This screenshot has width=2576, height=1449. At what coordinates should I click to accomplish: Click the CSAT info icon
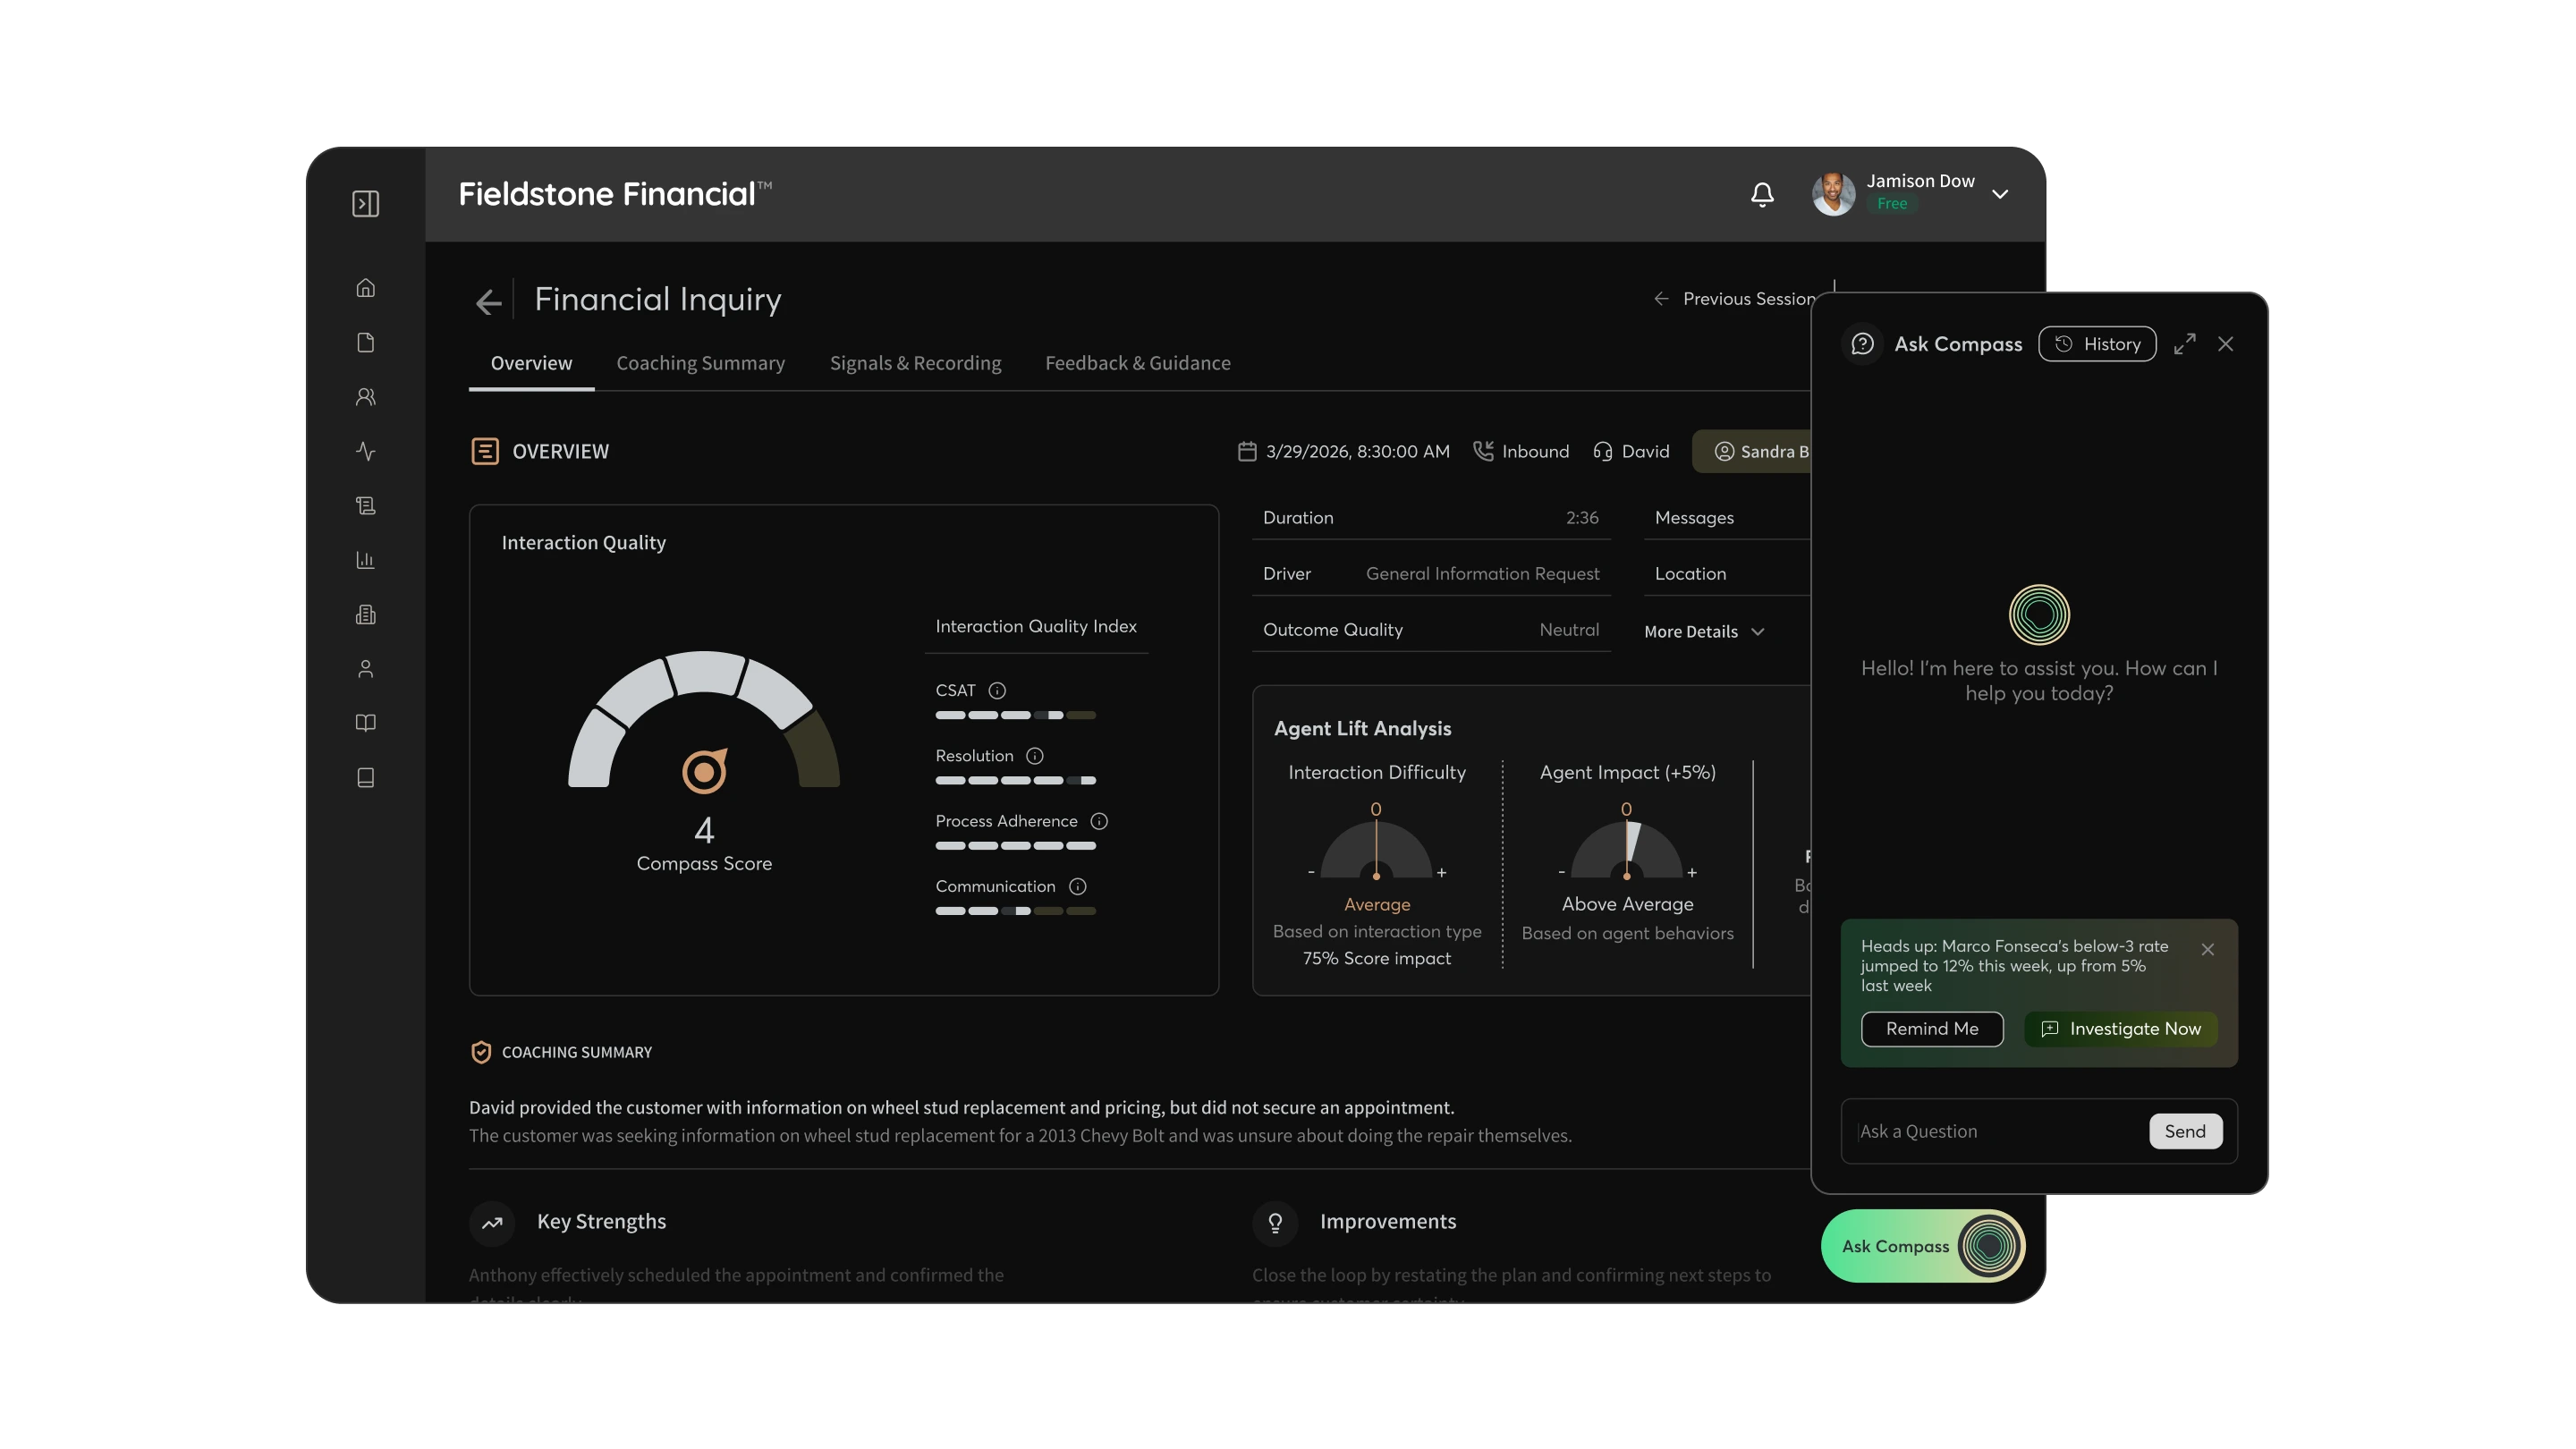pyautogui.click(x=997, y=690)
